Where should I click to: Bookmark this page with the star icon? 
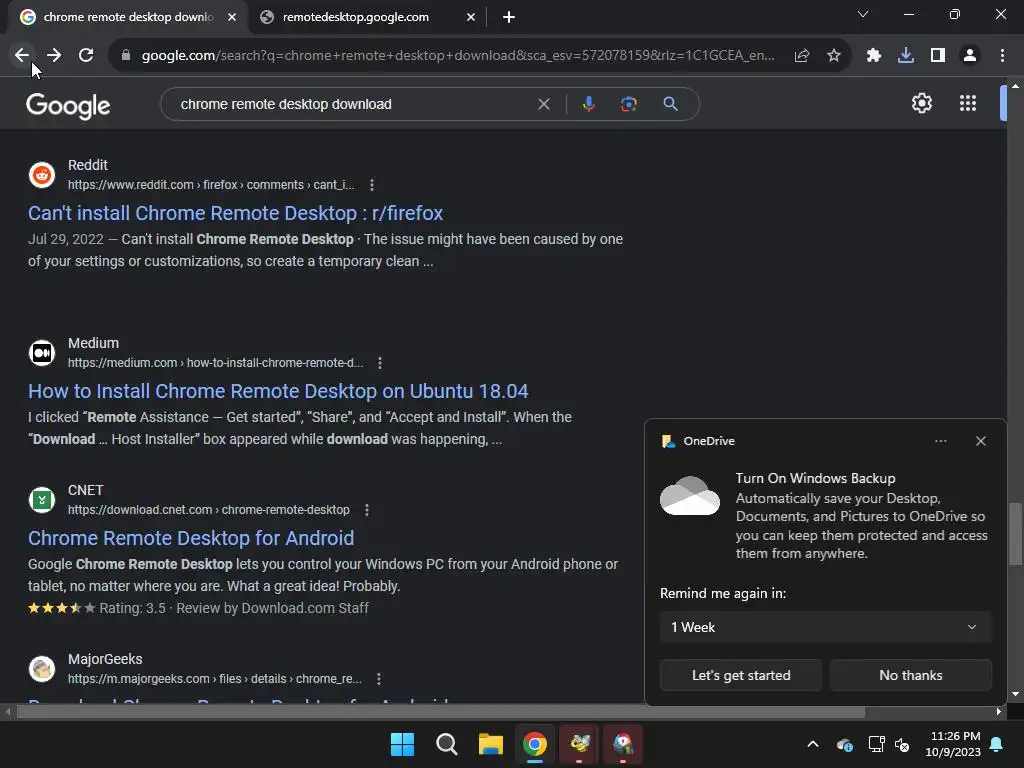834,56
